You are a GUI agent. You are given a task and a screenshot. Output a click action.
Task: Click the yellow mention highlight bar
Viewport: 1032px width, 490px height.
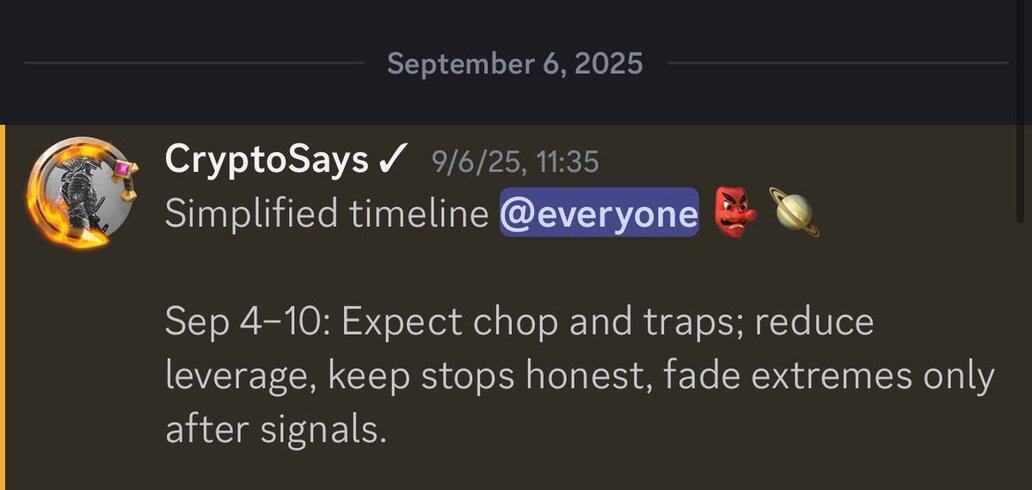pyautogui.click(x=3, y=307)
